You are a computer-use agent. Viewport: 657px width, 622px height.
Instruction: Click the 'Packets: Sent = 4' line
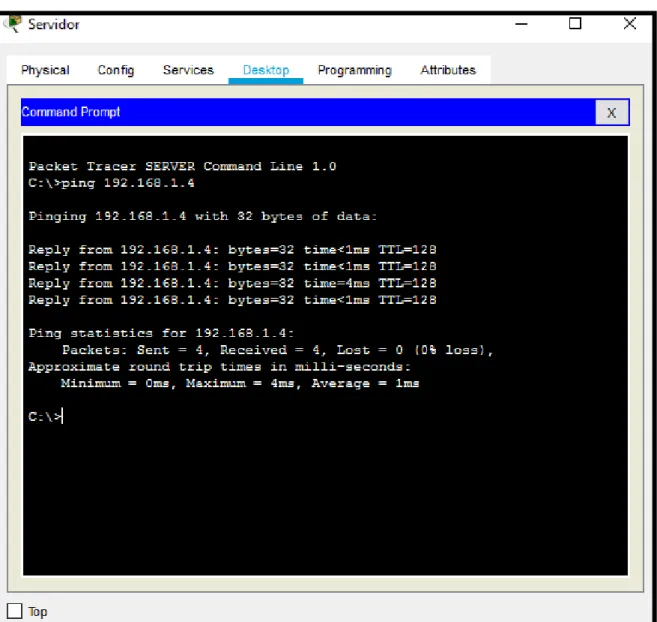tap(277, 350)
